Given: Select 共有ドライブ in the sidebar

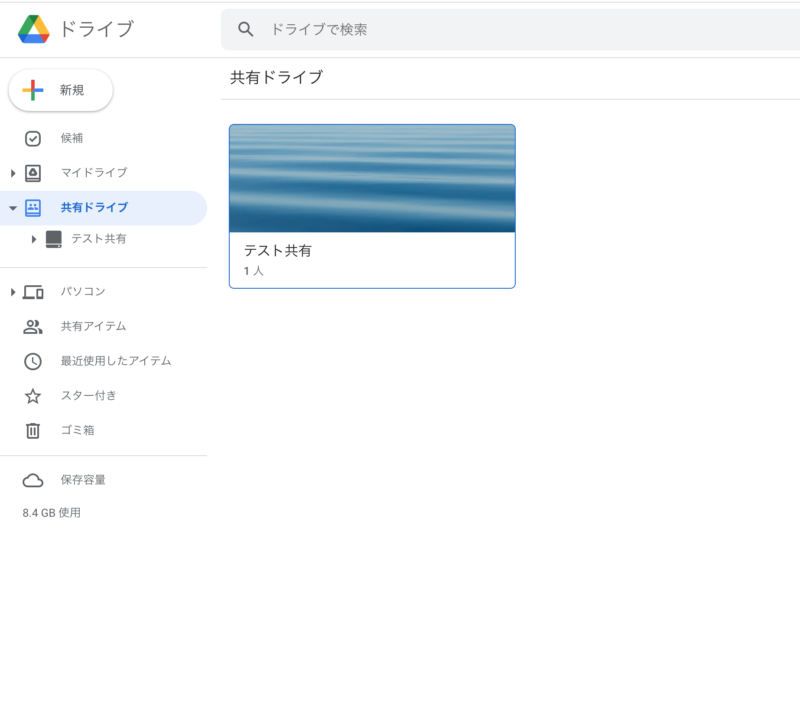Looking at the screenshot, I should click(104, 208).
